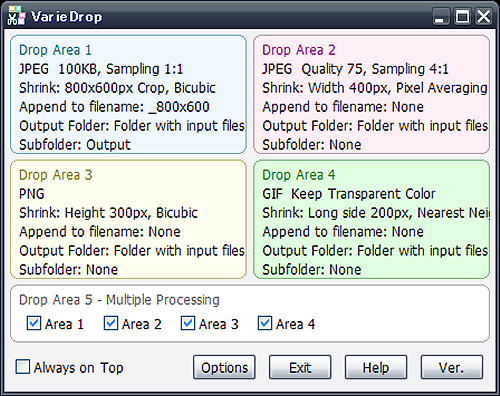Open Help
The image size is (500, 396).
pyautogui.click(x=376, y=367)
